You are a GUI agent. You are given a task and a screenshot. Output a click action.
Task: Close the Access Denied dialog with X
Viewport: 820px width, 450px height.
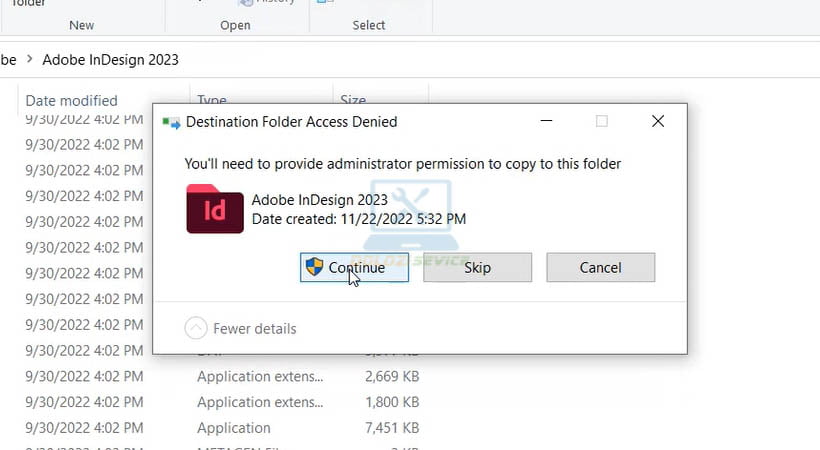[x=657, y=122]
